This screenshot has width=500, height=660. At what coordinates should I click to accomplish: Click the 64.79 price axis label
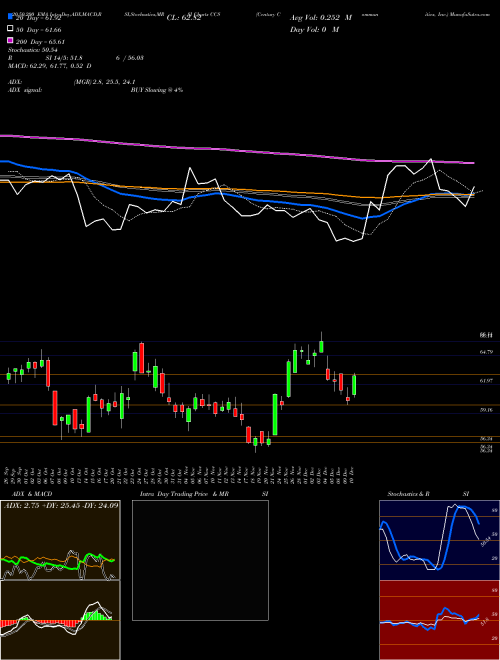pyautogui.click(x=486, y=352)
